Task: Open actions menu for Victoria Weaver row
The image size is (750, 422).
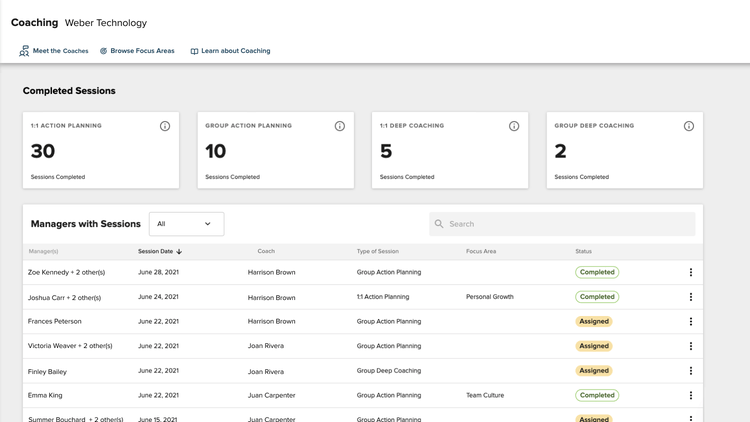Action: [x=691, y=346]
